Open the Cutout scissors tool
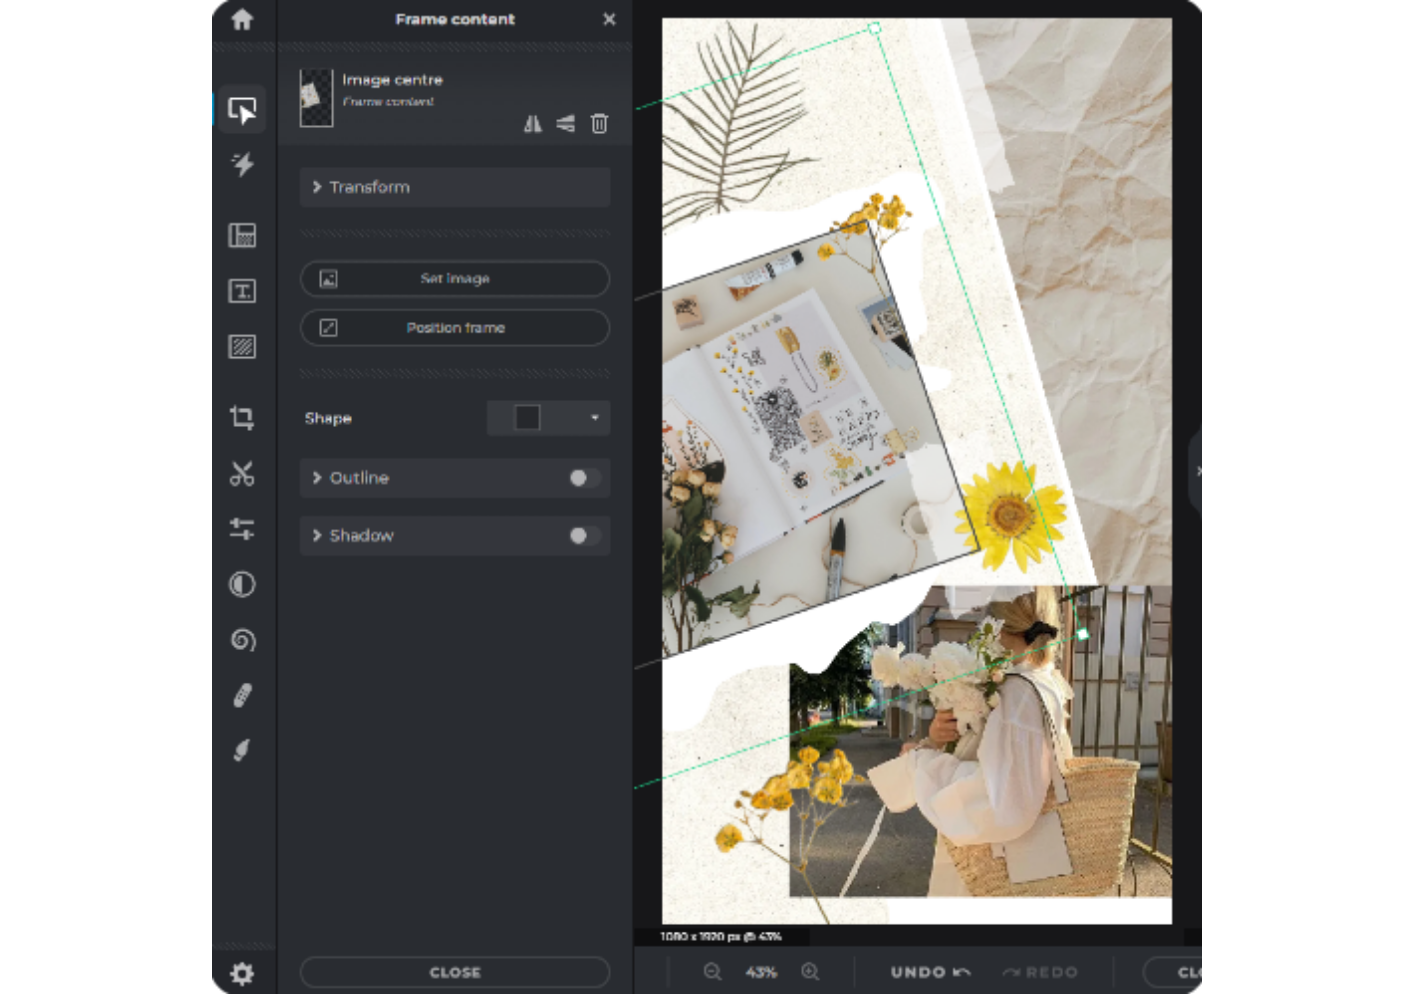 [x=242, y=473]
